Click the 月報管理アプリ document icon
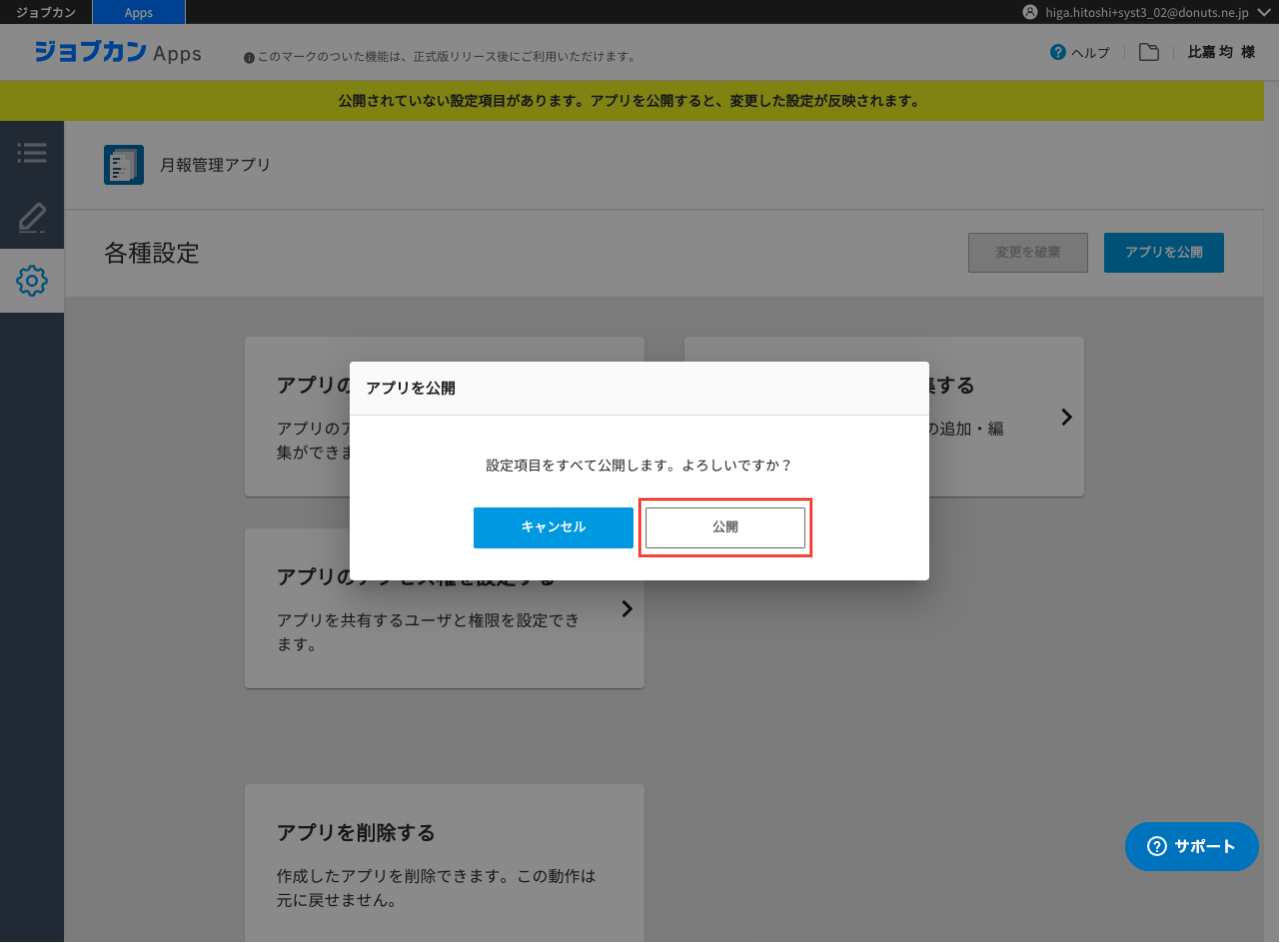This screenshot has width=1280, height=943. click(124, 165)
